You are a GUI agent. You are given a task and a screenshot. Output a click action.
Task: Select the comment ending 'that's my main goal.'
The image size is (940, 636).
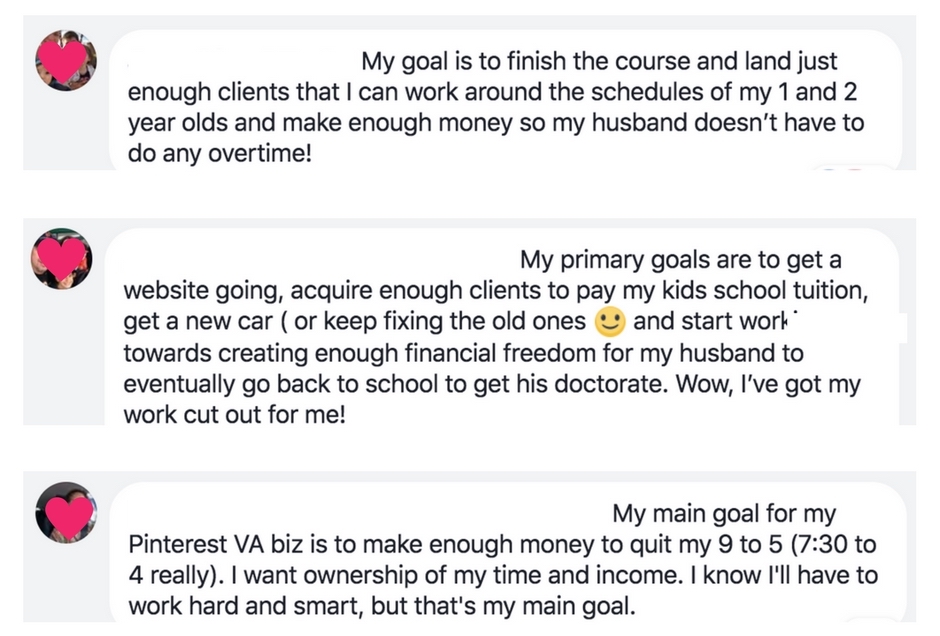click(508, 553)
